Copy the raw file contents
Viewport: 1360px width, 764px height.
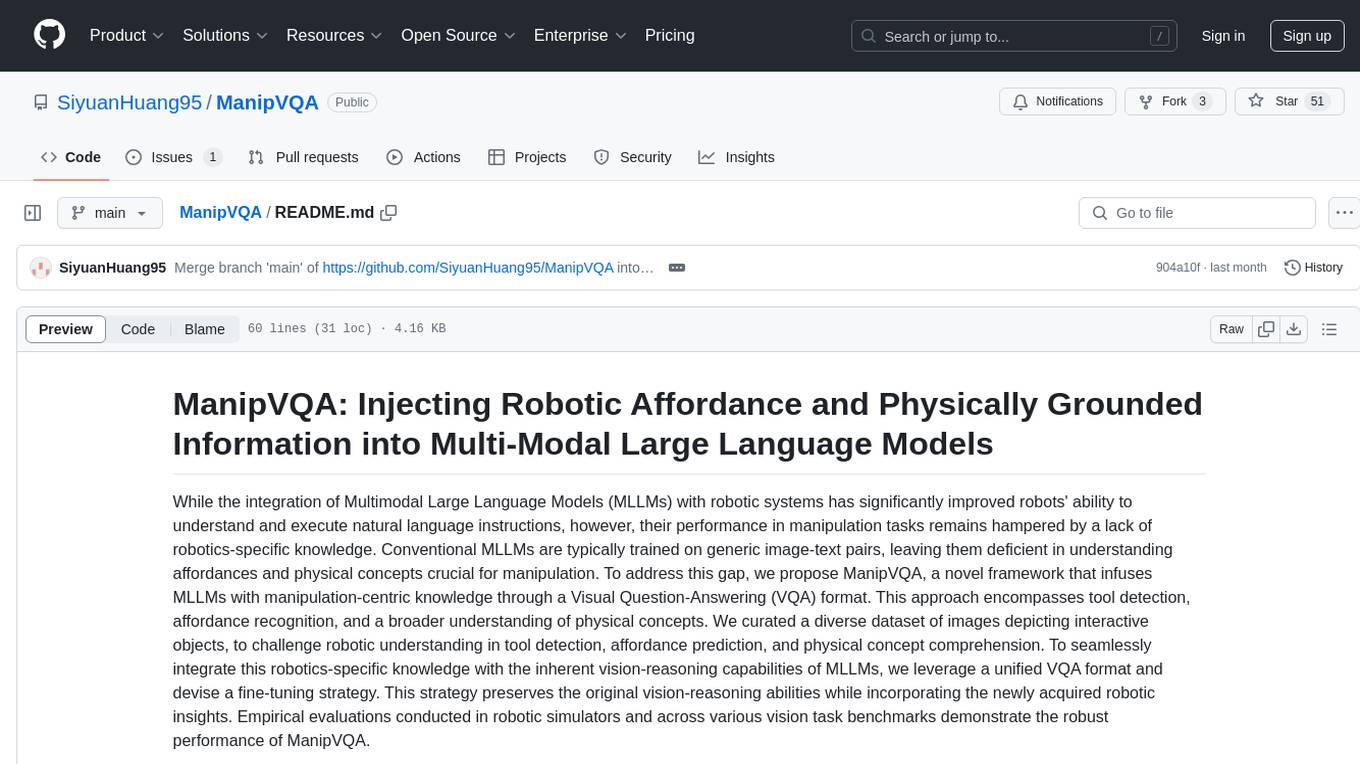click(x=1266, y=329)
